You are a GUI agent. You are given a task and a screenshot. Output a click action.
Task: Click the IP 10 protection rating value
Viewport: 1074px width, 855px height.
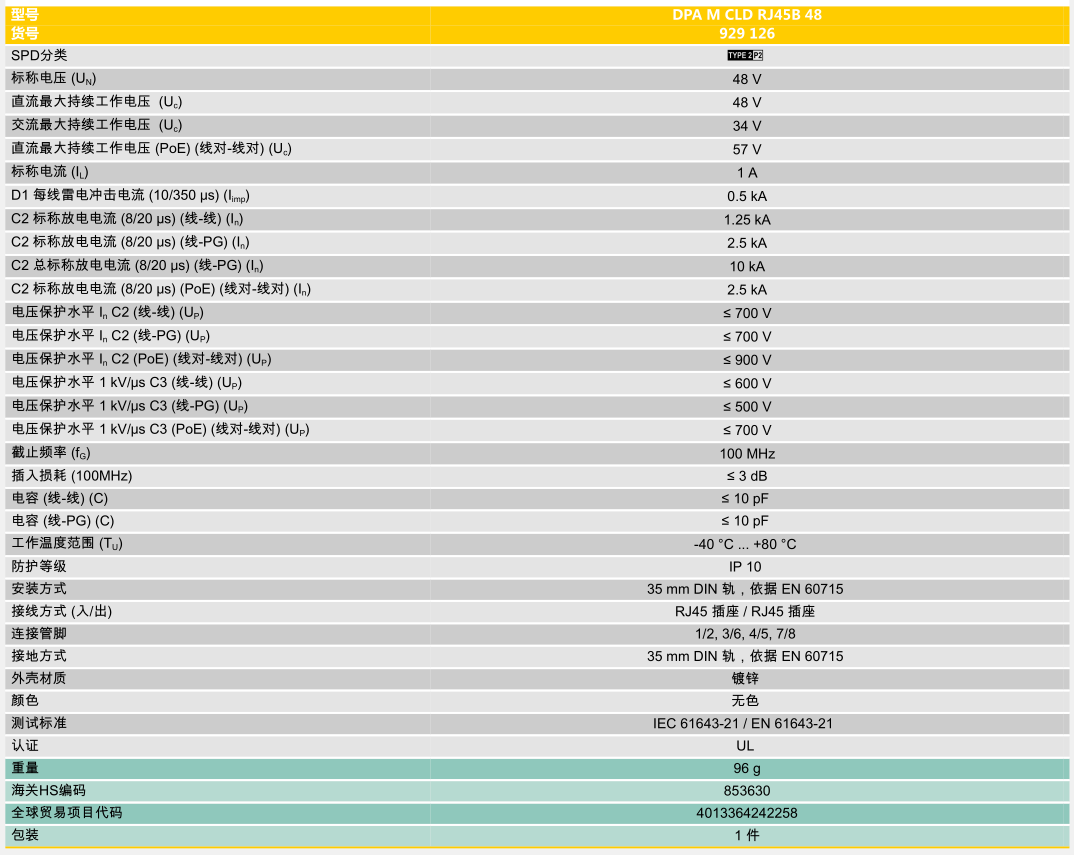746,566
